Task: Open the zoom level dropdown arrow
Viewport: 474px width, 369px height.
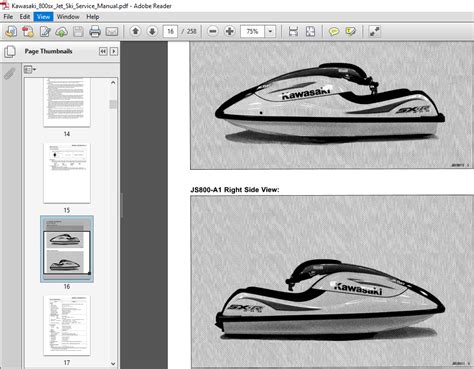Action: coord(270,32)
